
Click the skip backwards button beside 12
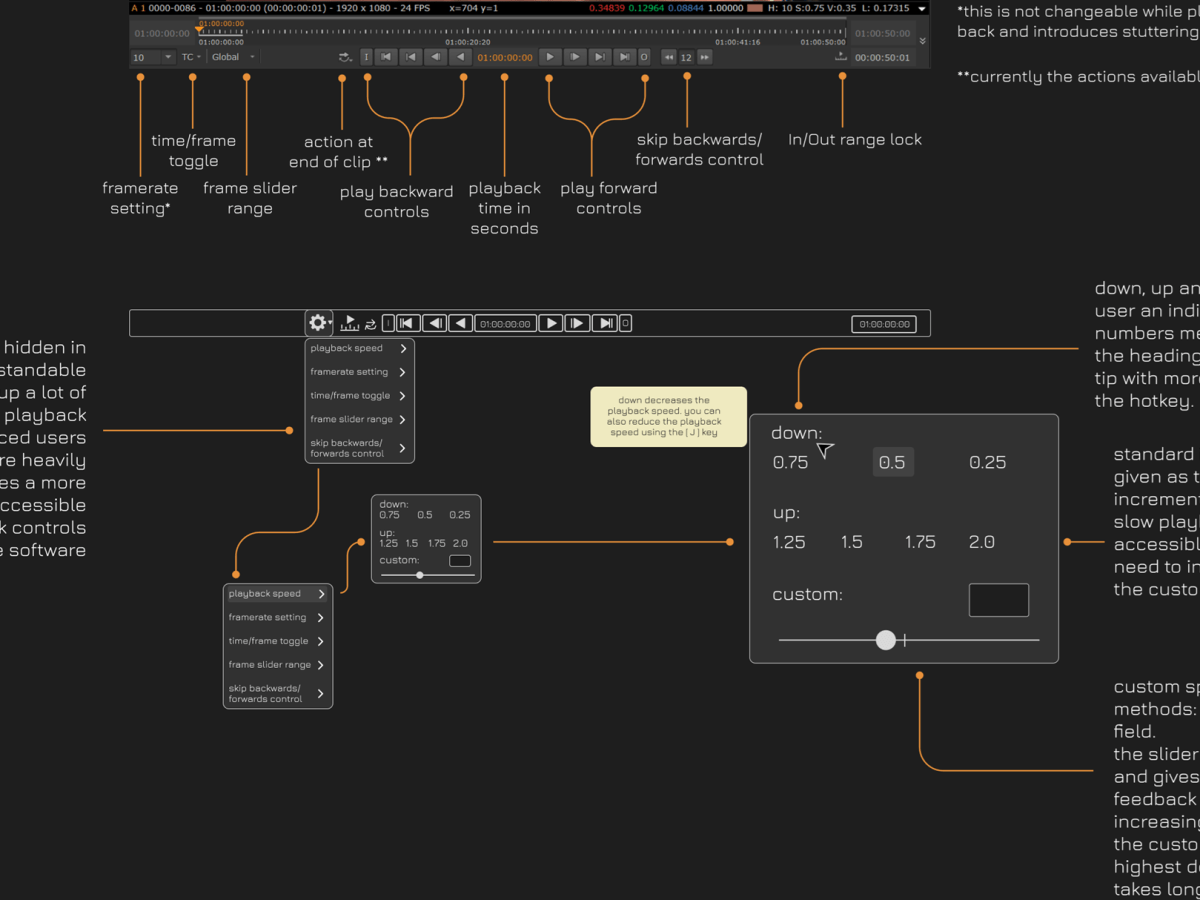(x=669, y=57)
